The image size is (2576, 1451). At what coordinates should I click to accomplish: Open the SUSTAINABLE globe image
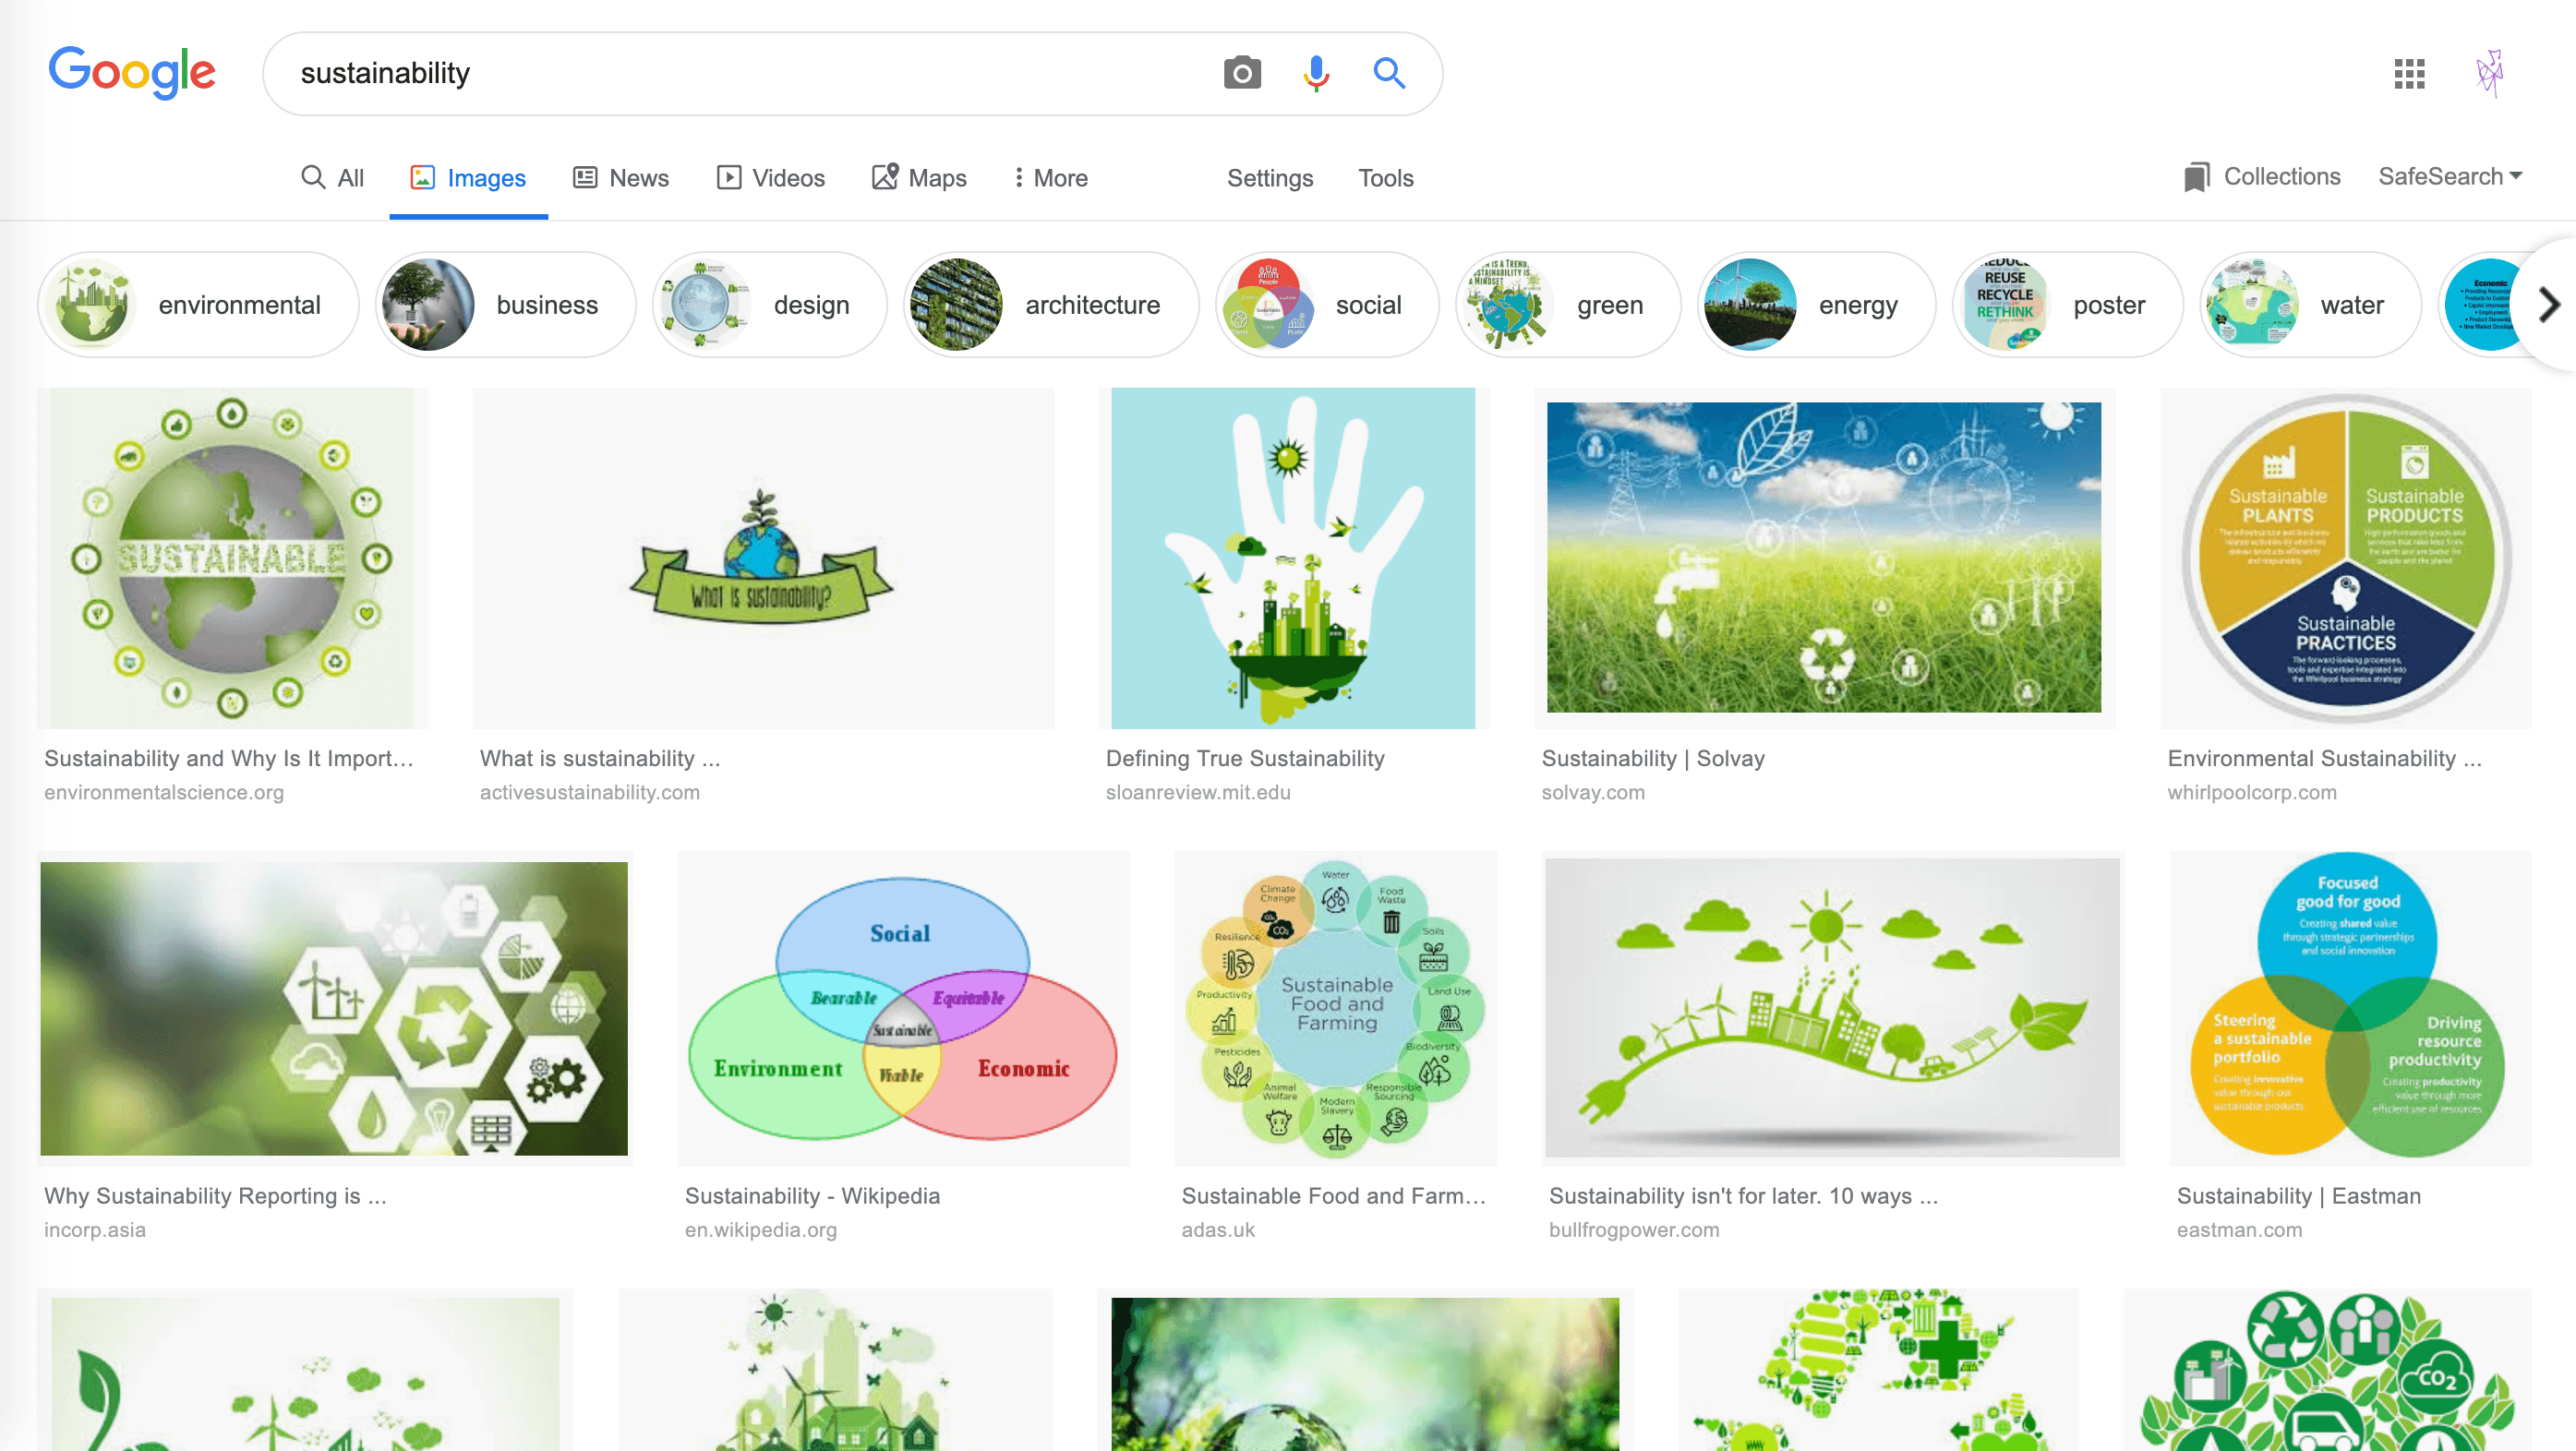click(232, 558)
